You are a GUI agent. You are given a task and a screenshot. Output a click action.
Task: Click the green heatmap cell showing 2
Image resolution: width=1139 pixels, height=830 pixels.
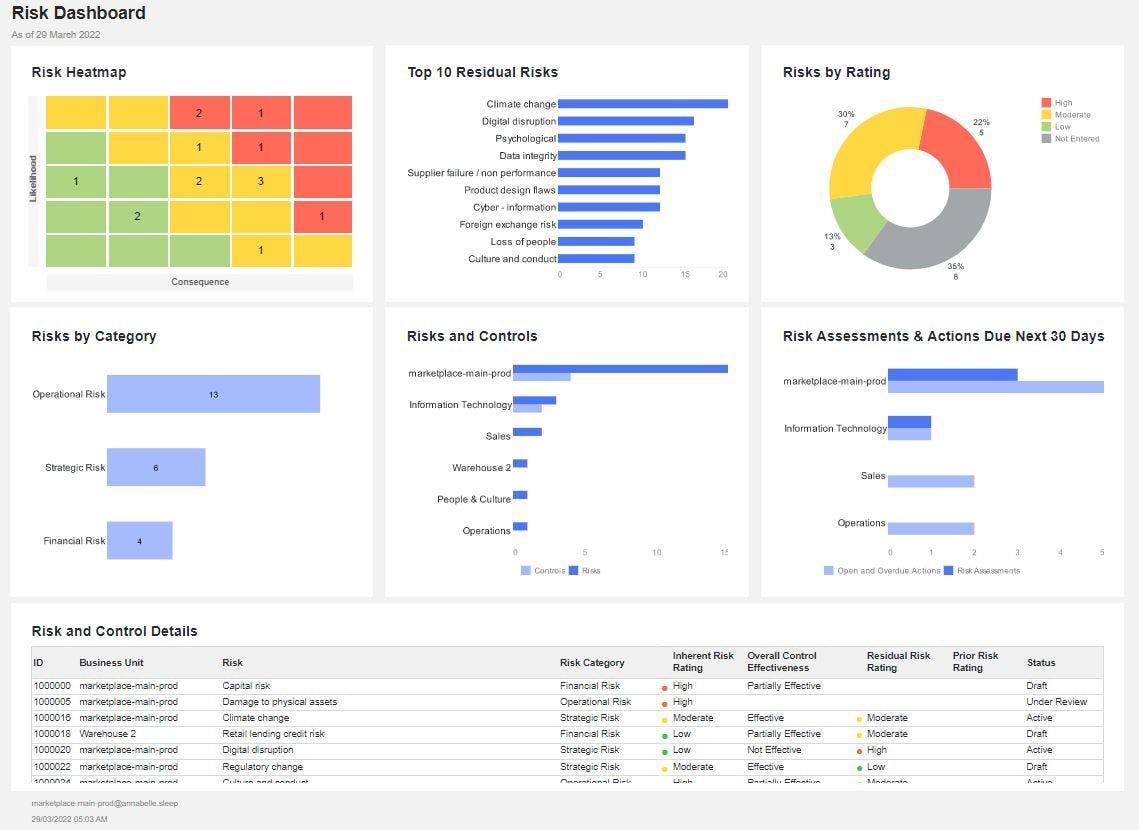[137, 216]
